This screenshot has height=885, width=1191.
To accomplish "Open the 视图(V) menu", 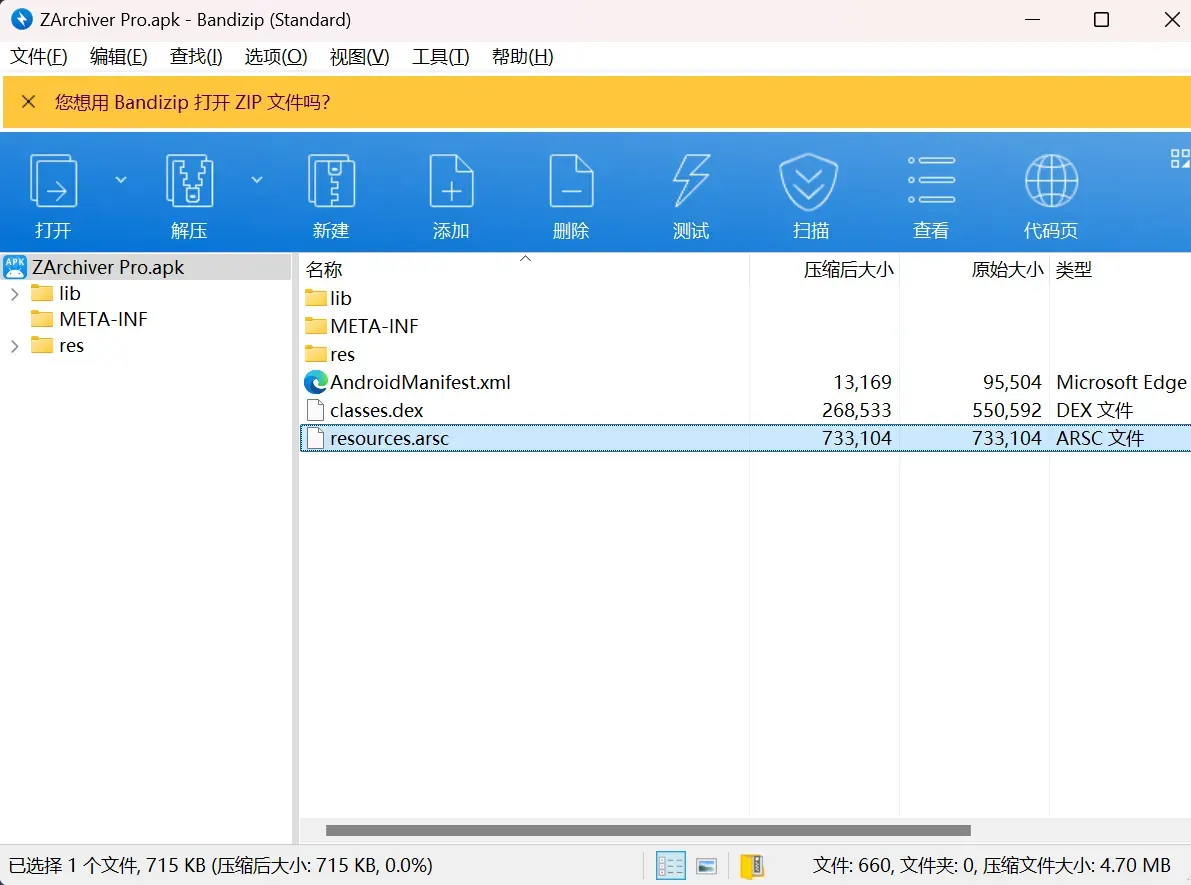I will [359, 57].
